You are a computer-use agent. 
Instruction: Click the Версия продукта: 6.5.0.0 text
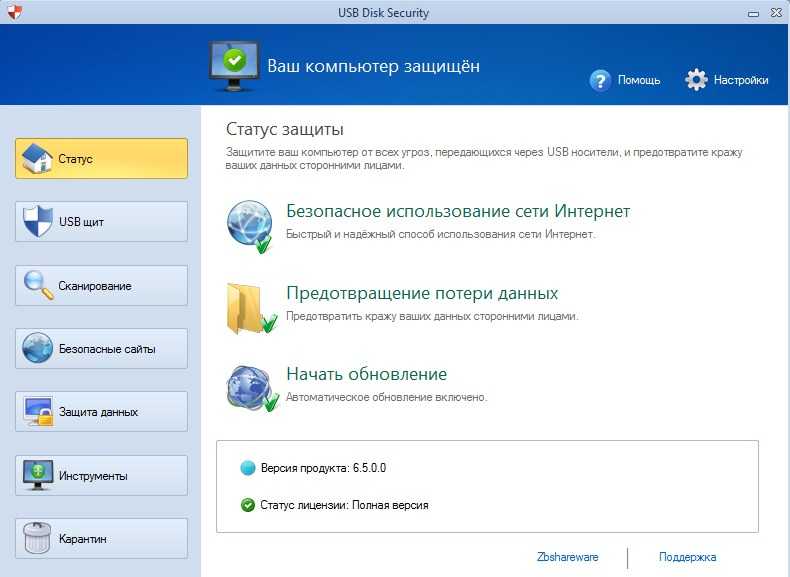[x=323, y=468]
